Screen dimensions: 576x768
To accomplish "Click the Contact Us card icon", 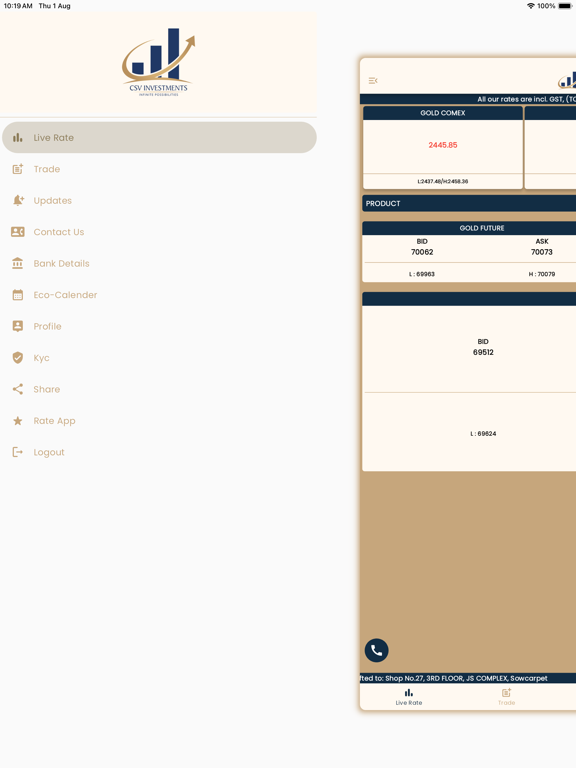I will [18, 232].
